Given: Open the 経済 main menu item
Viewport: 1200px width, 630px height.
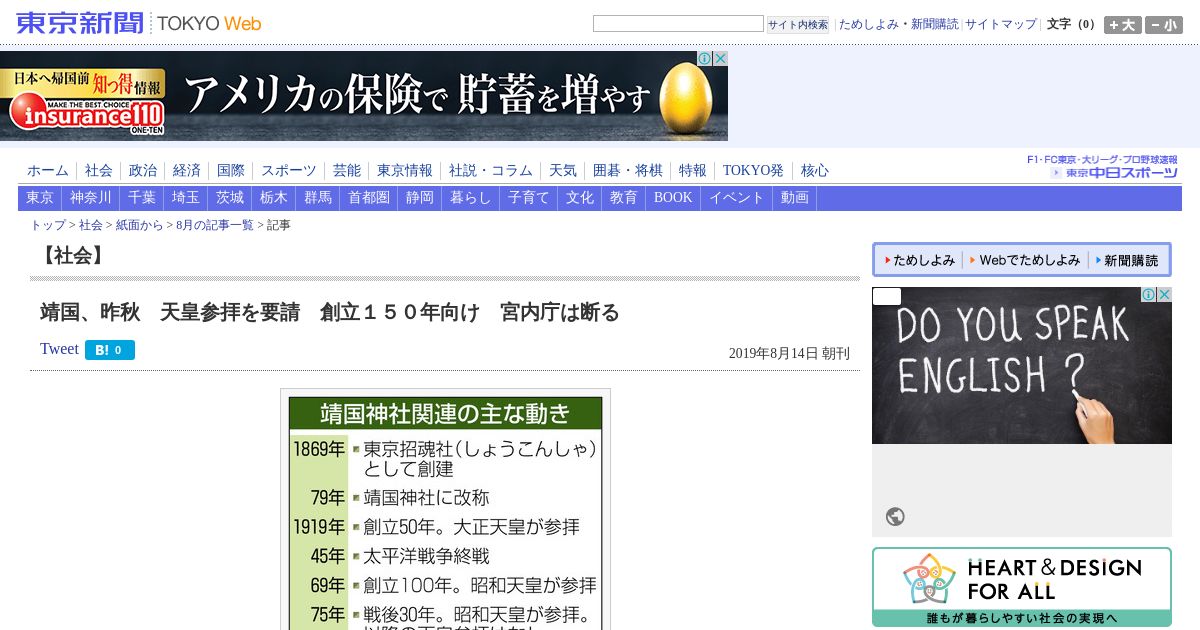Looking at the screenshot, I should point(187,171).
